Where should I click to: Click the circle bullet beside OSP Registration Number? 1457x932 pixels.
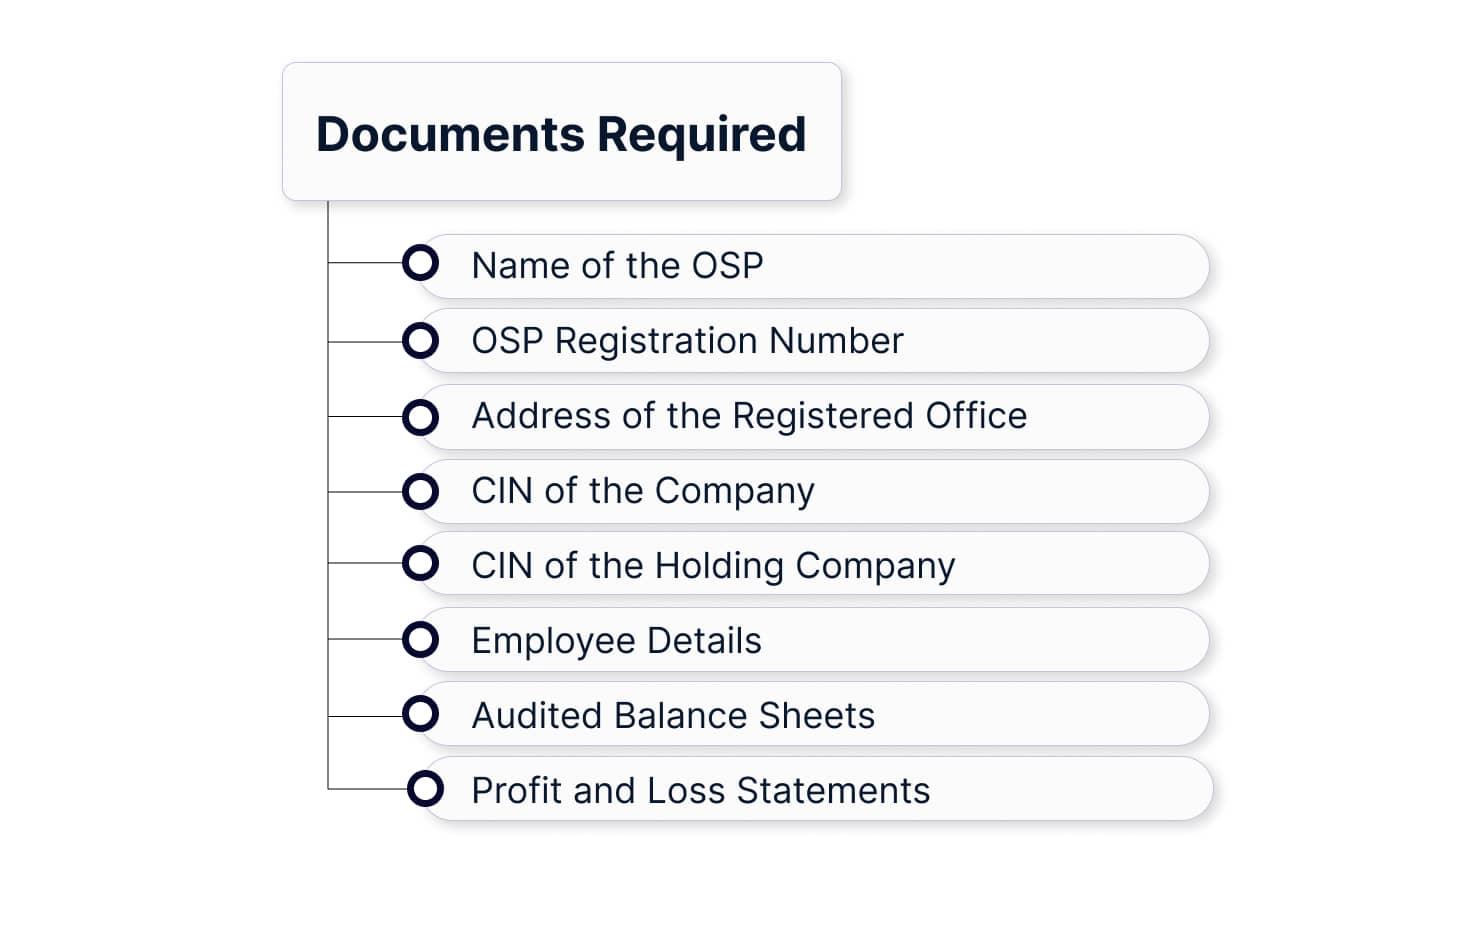click(420, 341)
